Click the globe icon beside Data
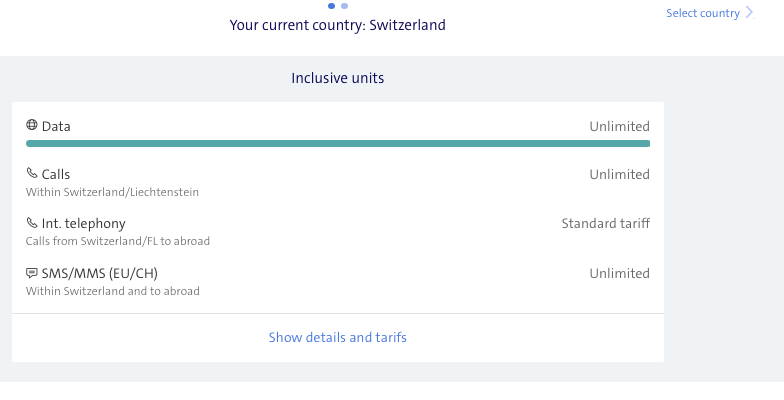The width and height of the screenshot is (784, 400). click(x=32, y=126)
